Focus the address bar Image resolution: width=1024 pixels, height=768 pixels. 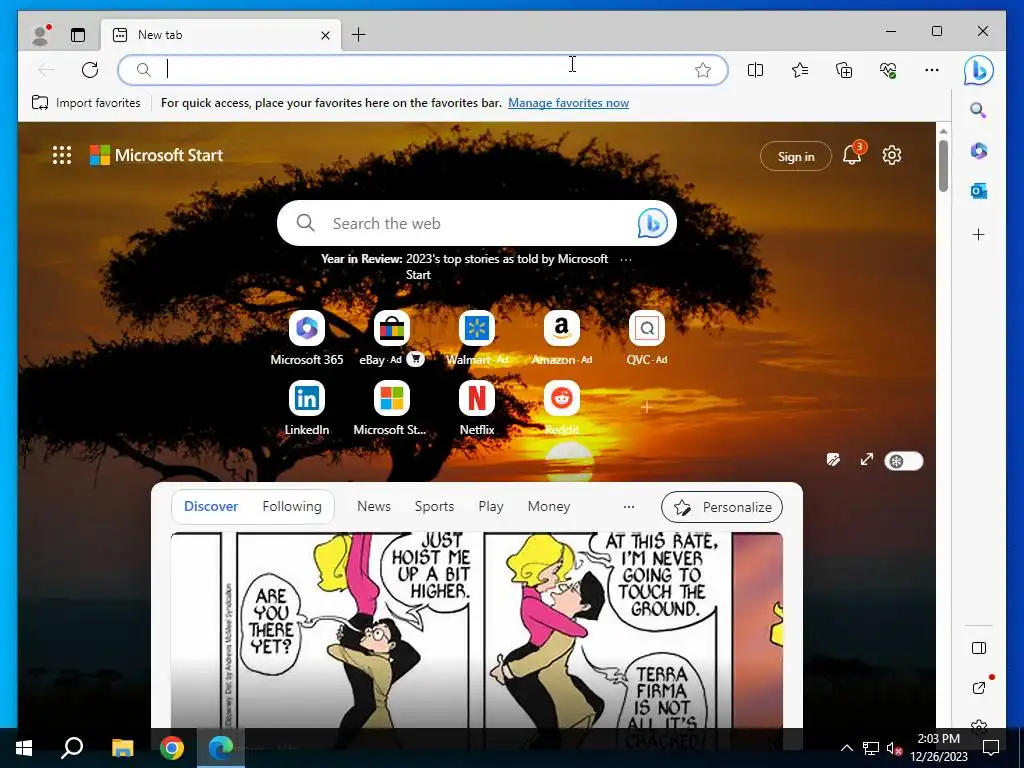pyautogui.click(x=423, y=70)
